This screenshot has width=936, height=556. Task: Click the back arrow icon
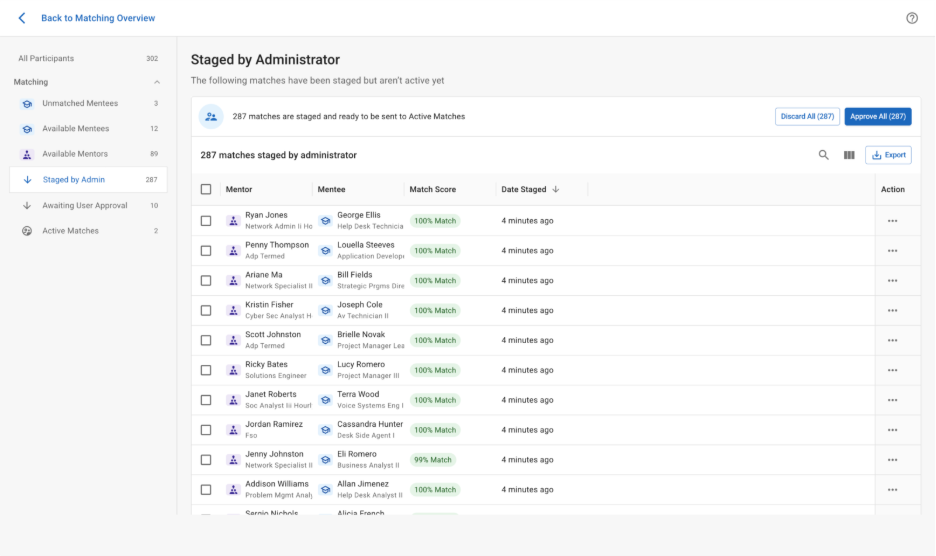click(22, 18)
